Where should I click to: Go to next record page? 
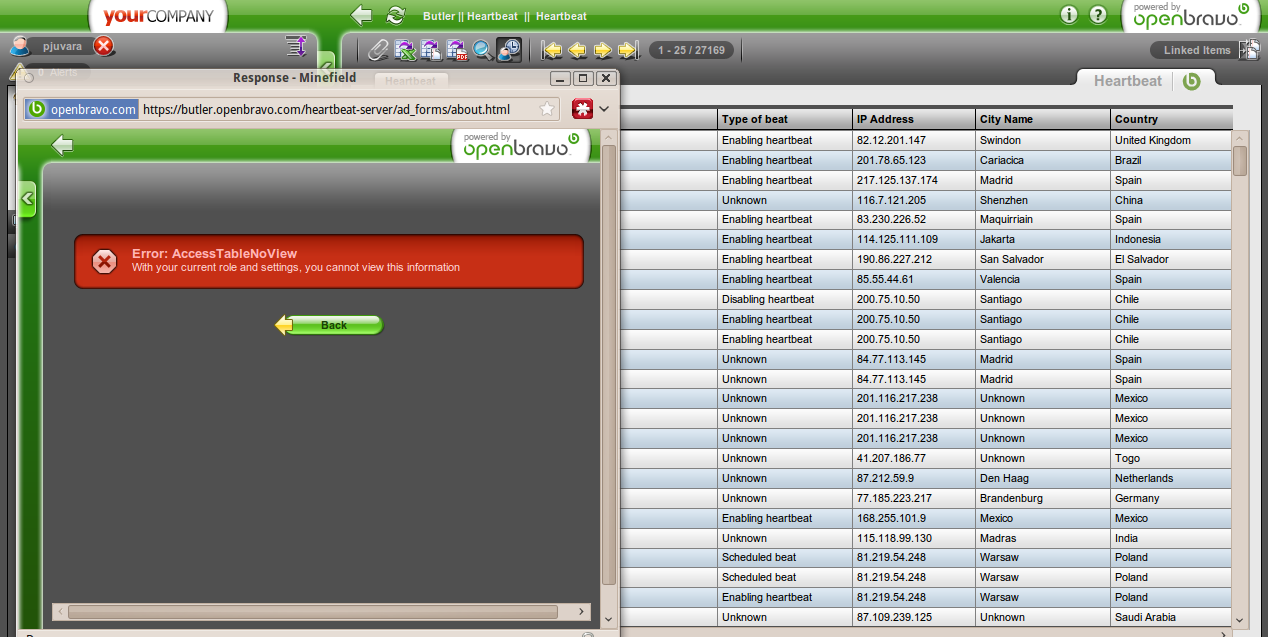603,49
